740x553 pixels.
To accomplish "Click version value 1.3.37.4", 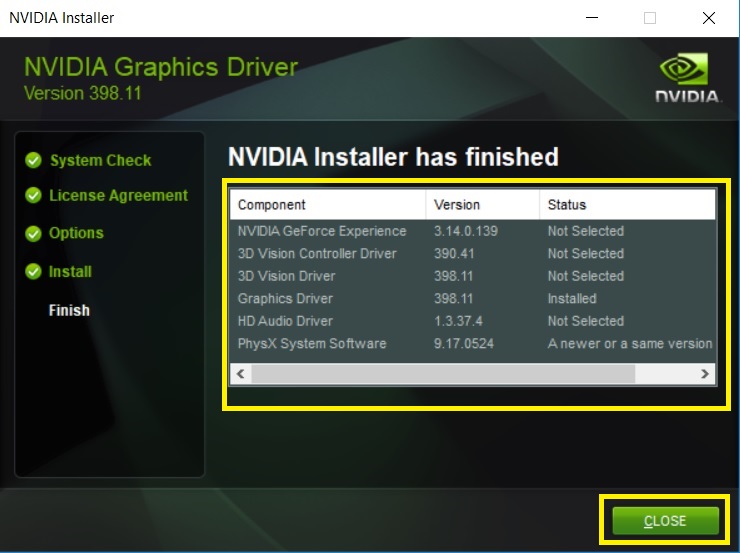I will [458, 321].
